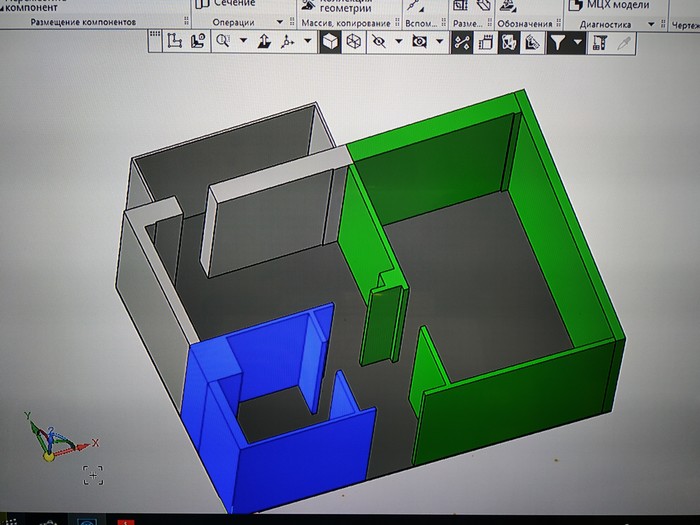The height and width of the screenshot is (525, 700).
Task: Toggle the hide elements eye icon
Action: (x=378, y=42)
